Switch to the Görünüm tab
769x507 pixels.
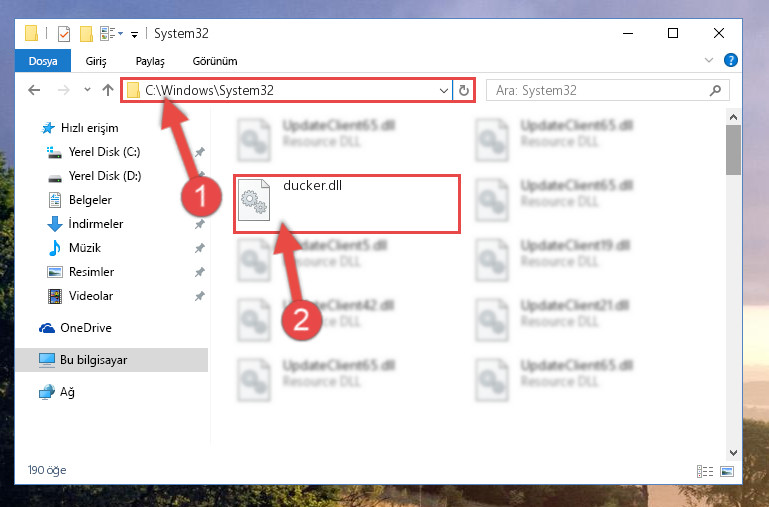point(215,61)
